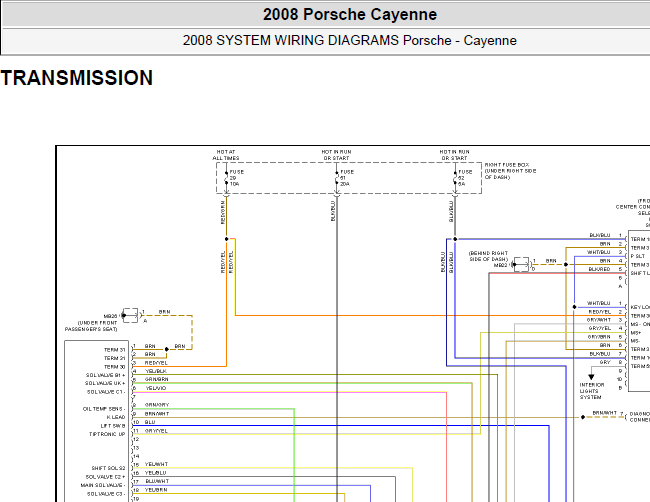Click the 'RED/GRN' vertical wire label

tap(223, 213)
